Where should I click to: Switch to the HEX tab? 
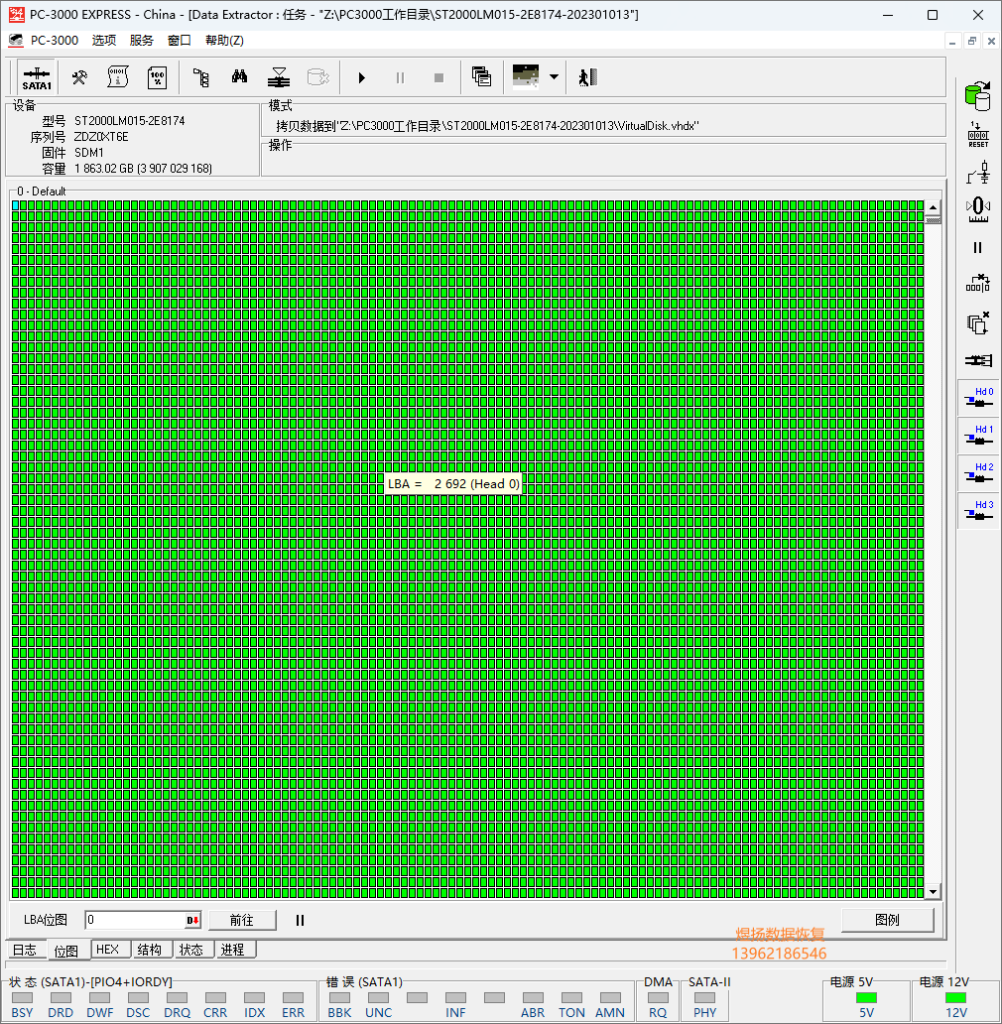[x=108, y=950]
